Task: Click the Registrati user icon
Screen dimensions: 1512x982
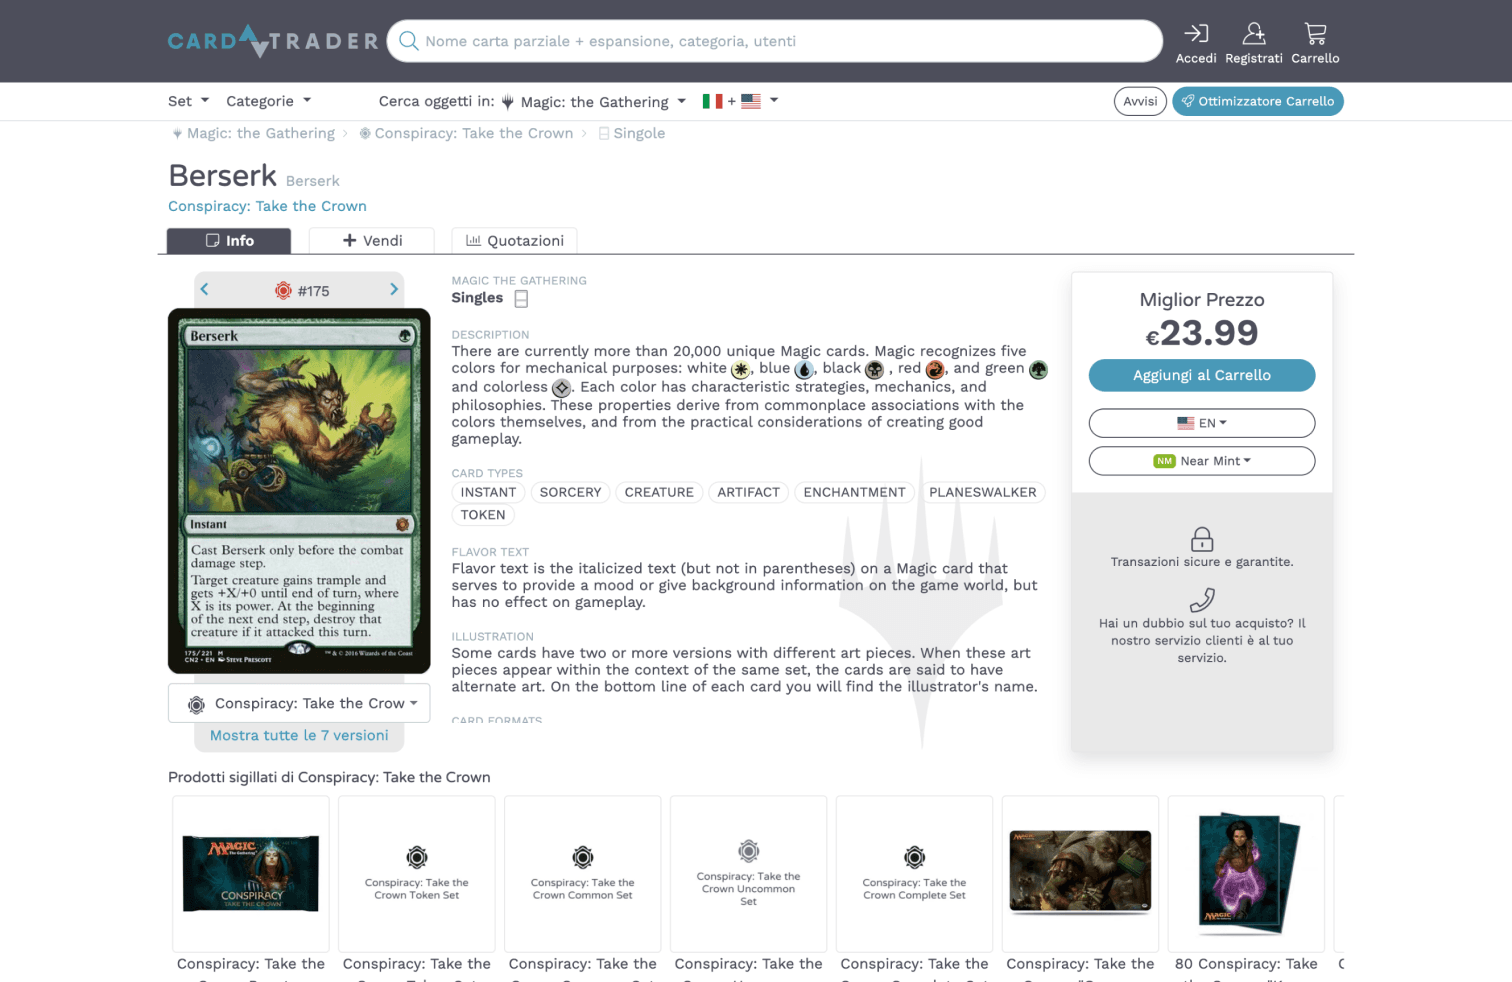Action: click(x=1254, y=34)
